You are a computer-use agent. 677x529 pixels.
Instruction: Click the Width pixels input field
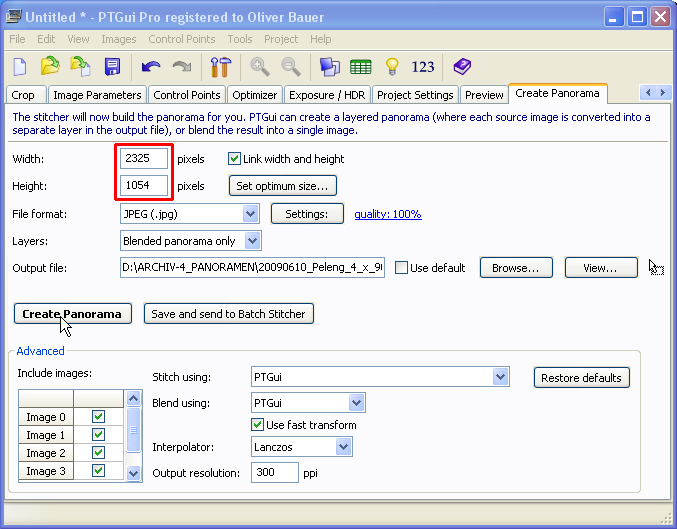(143, 159)
